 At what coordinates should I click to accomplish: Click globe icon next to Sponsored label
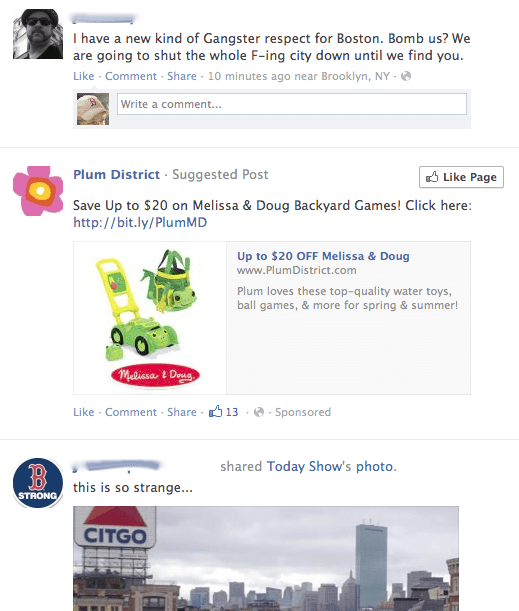[x=259, y=412]
